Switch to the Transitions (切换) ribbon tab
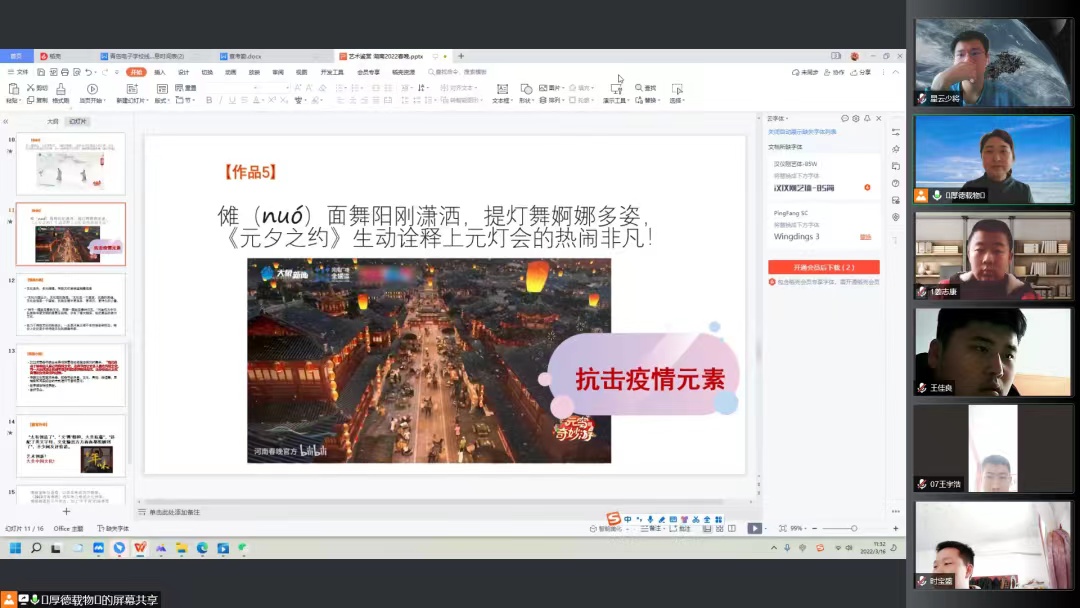Viewport: 1080px width, 608px height. tap(207, 72)
